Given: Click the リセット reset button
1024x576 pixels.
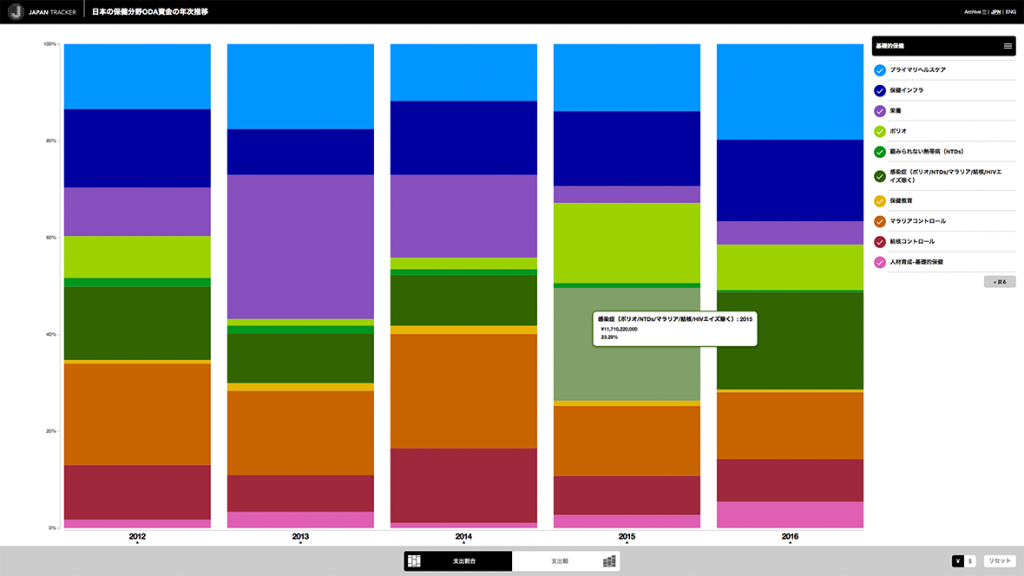Looking at the screenshot, I should click(x=999, y=561).
